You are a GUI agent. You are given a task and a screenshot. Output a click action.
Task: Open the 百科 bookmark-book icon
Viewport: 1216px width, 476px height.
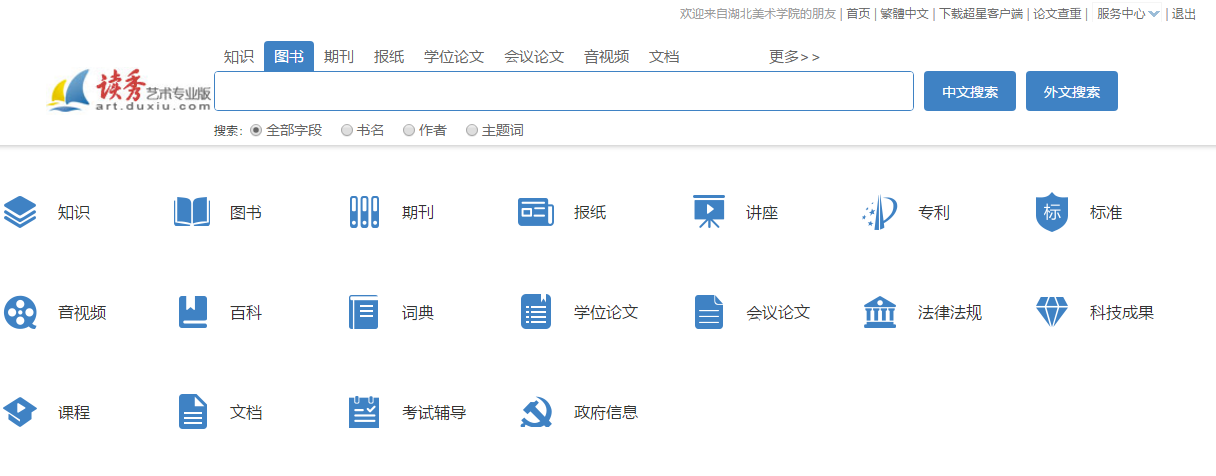click(192, 313)
